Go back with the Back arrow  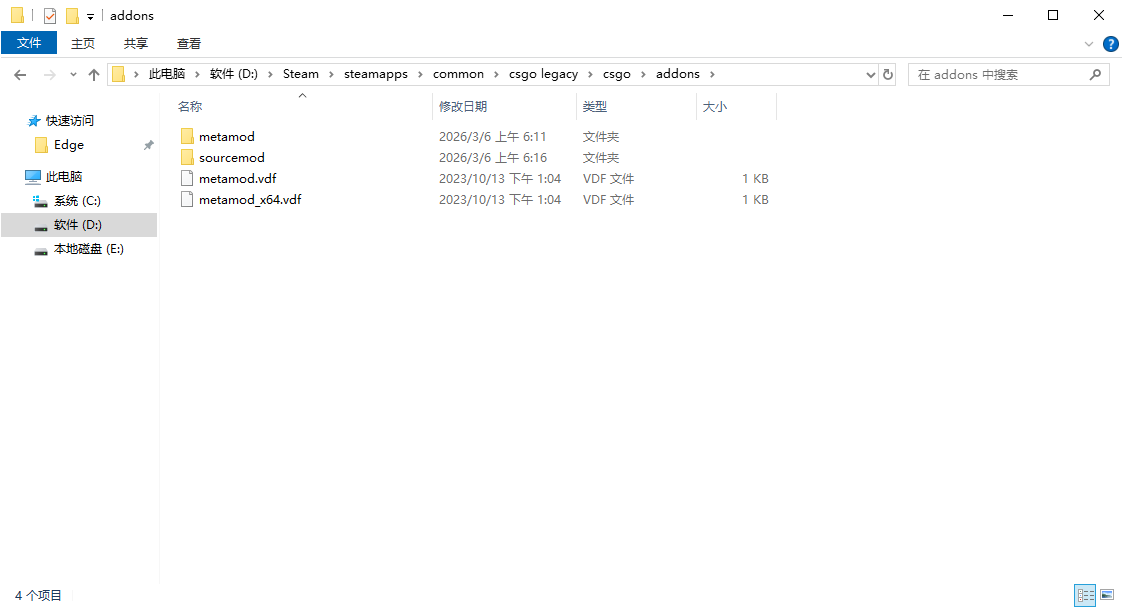tap(20, 74)
